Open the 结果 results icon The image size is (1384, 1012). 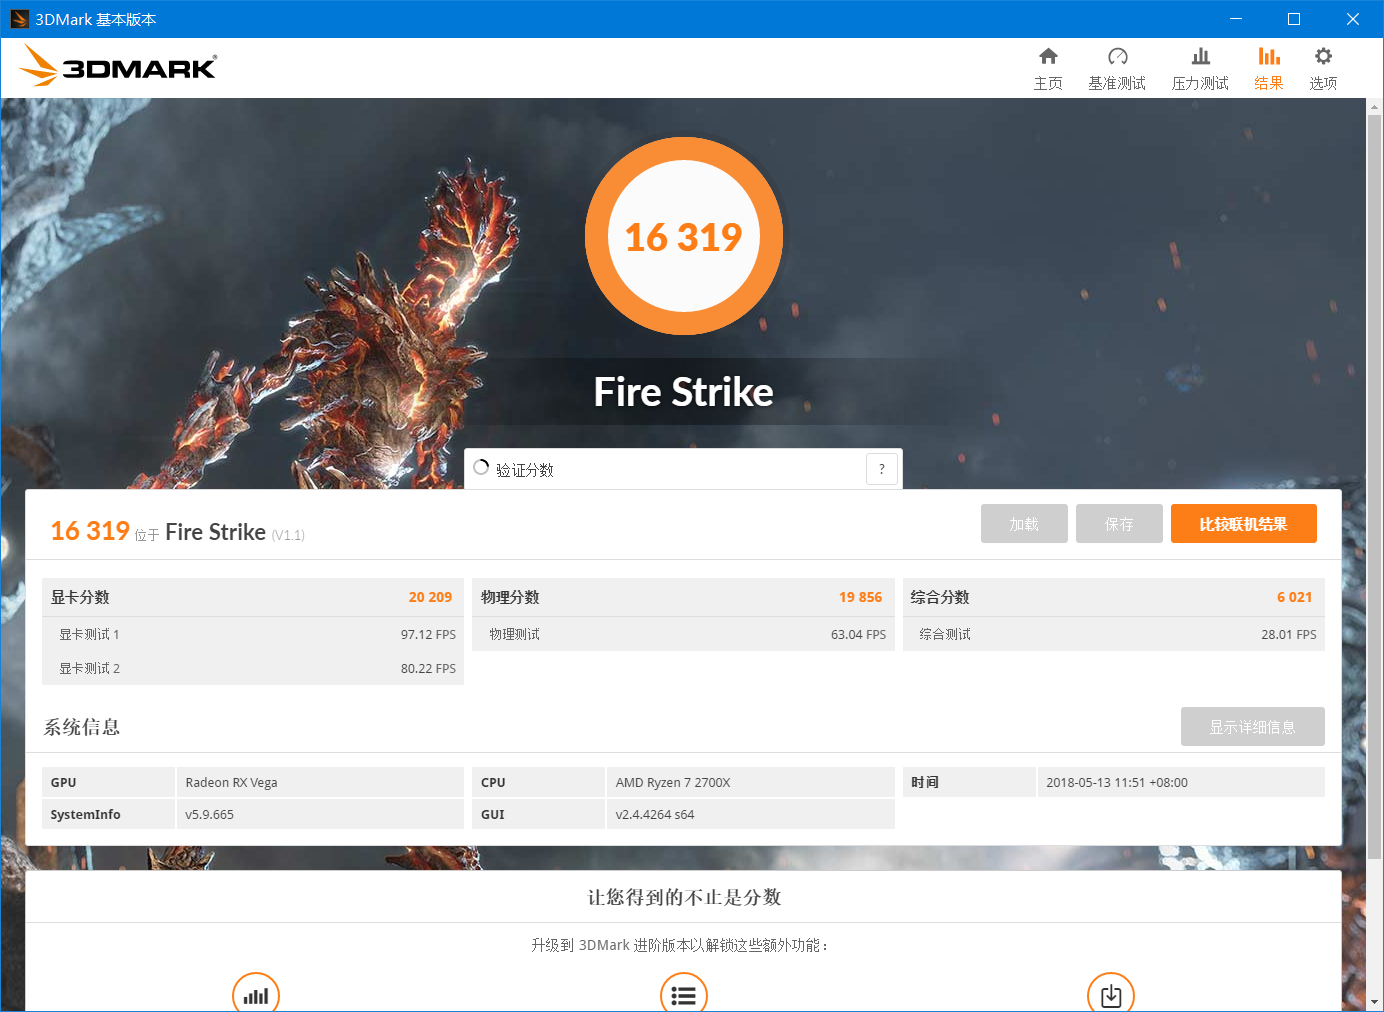point(1269,56)
